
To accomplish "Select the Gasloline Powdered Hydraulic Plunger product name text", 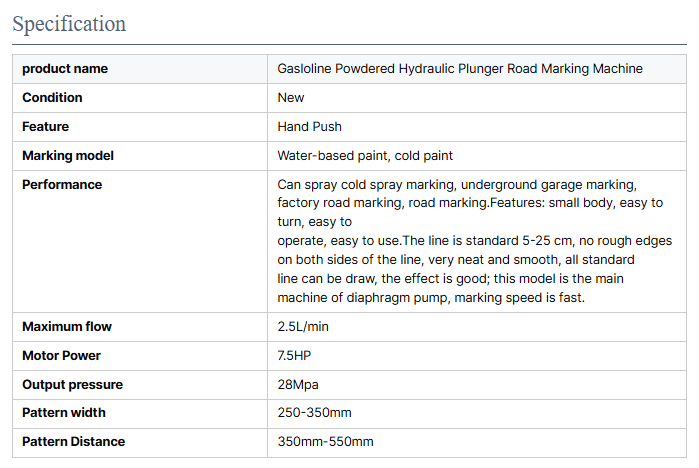I will [460, 69].
